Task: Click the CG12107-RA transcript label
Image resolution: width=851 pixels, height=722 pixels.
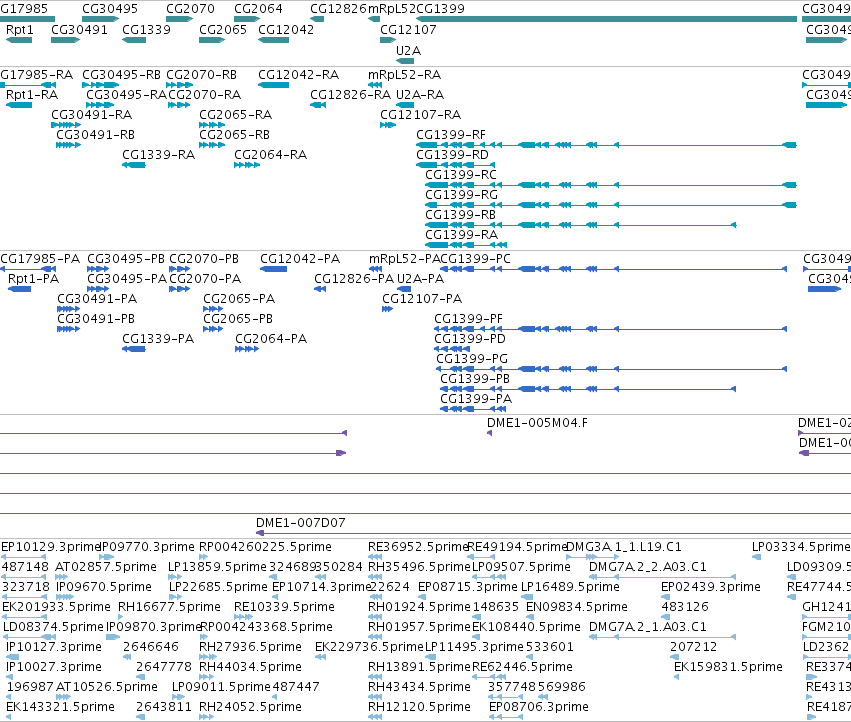Action: click(x=420, y=115)
